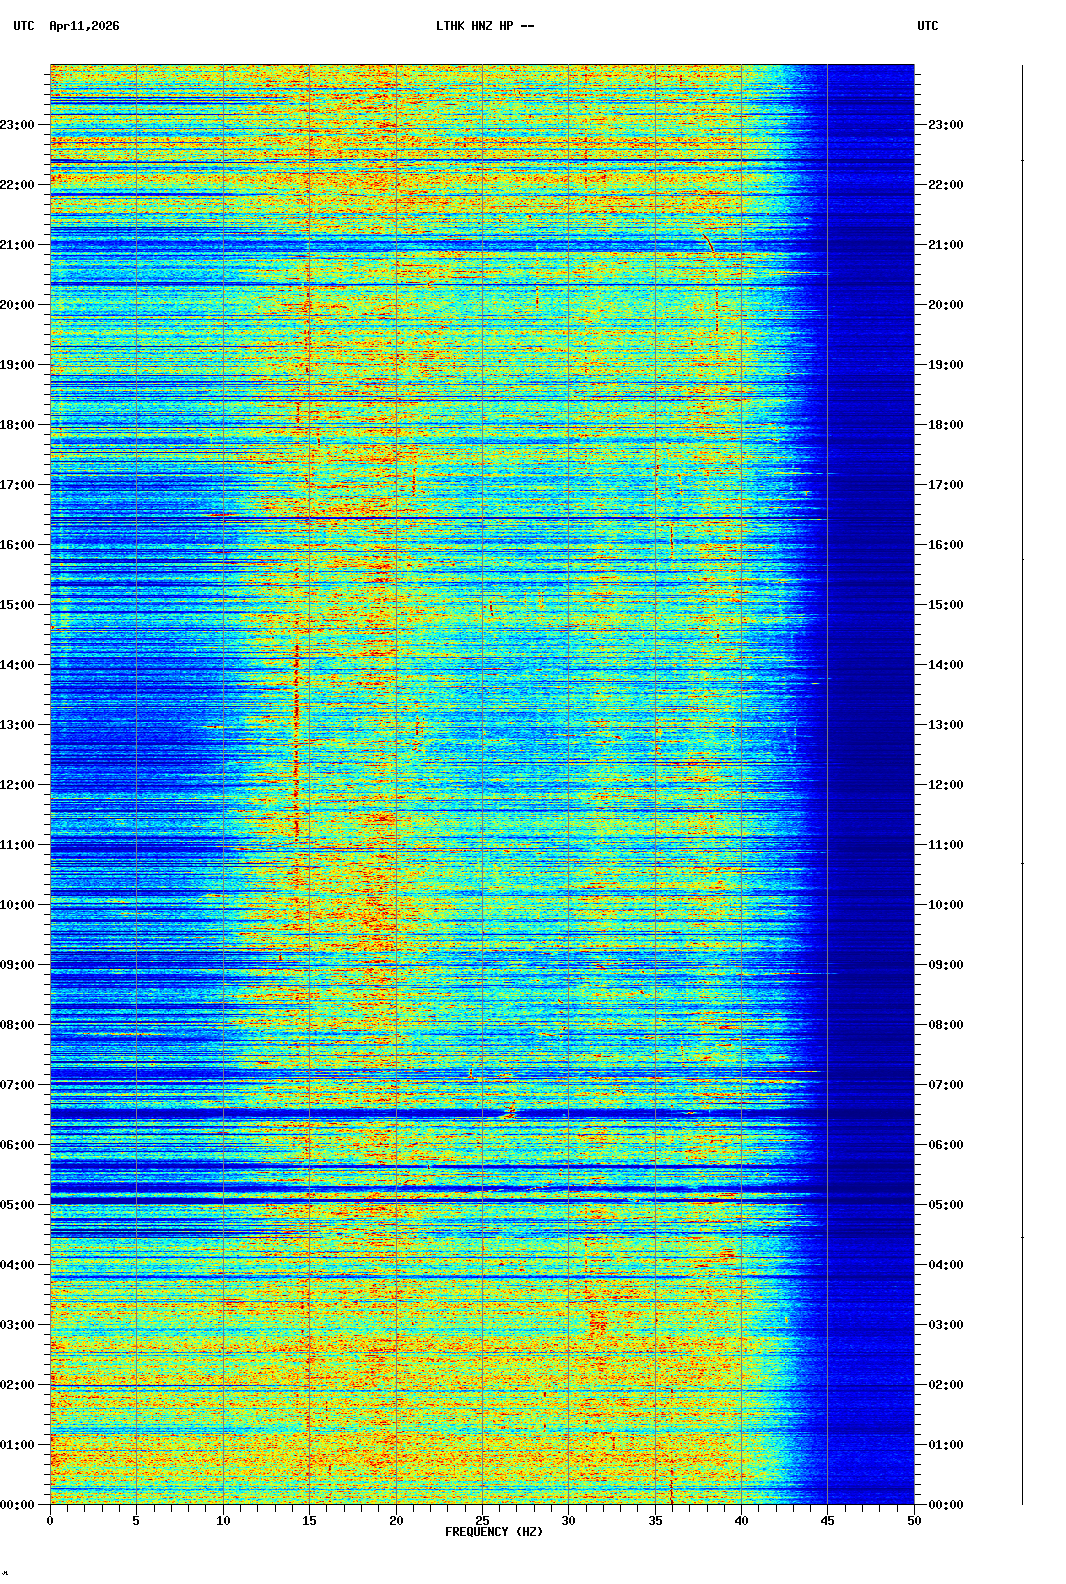Screen dimensions: 1066x1584
Task: Select the 21:00 marker on right time axis
Action: [945, 245]
